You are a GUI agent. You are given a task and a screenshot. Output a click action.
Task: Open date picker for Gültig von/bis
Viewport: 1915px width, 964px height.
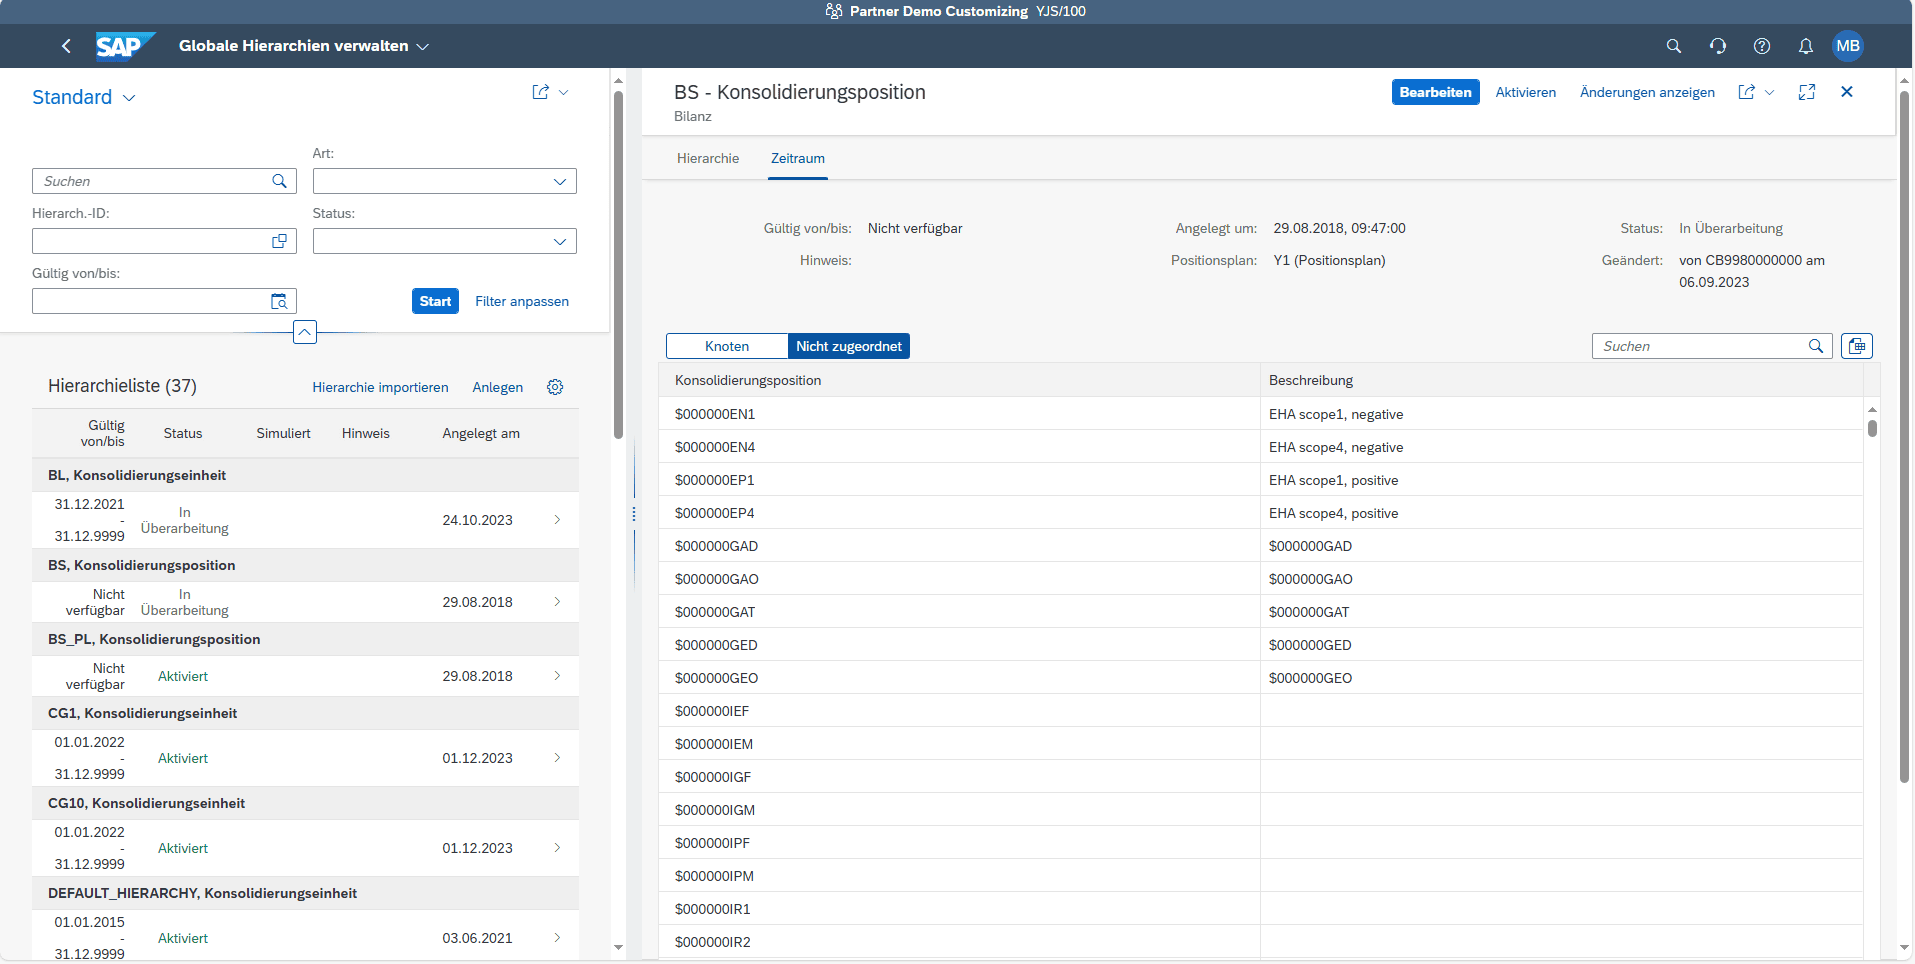[279, 301]
